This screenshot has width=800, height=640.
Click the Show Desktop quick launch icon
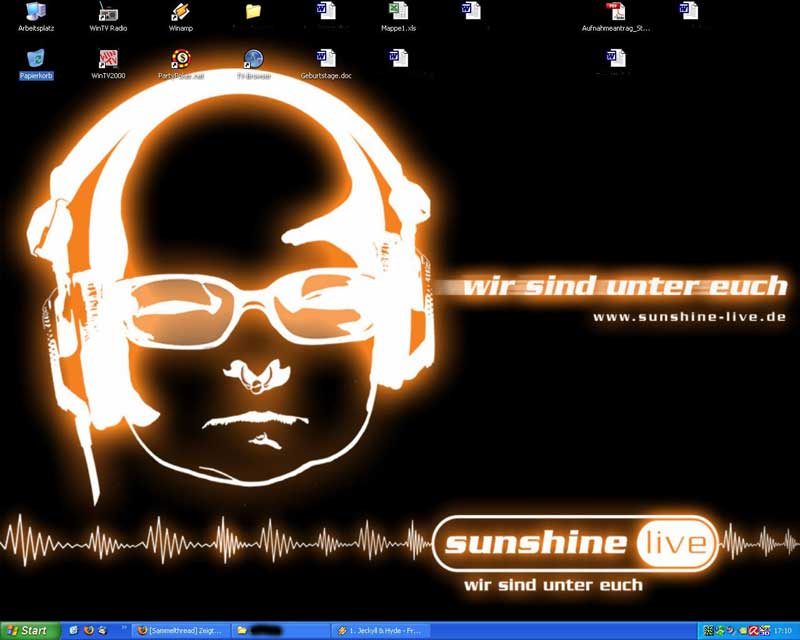tap(73, 630)
